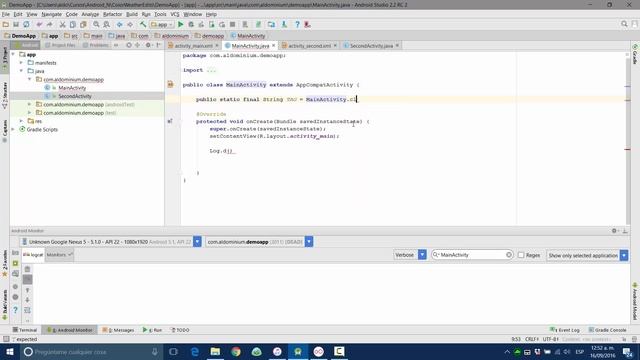Open the Event Log
Image resolution: width=640 pixels, height=360 pixels.
click(x=564, y=330)
